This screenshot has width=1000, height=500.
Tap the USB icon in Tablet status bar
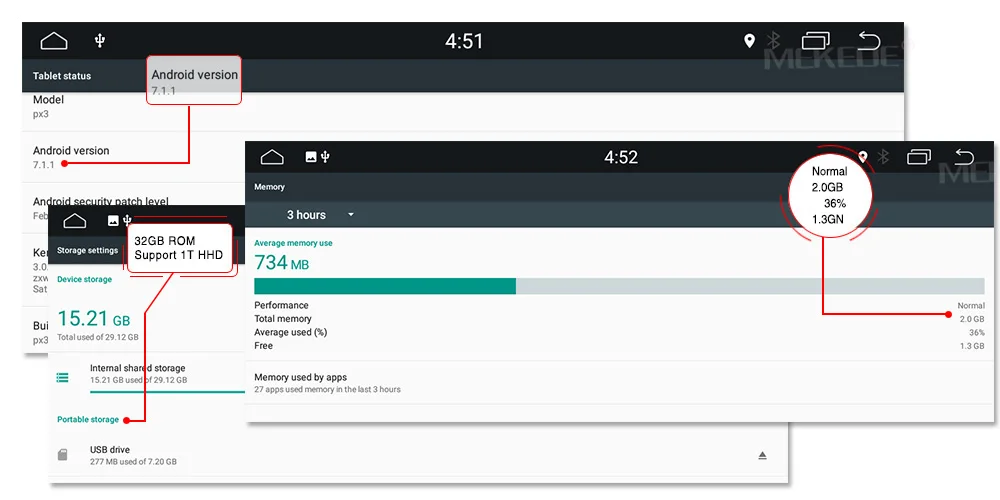(99, 41)
